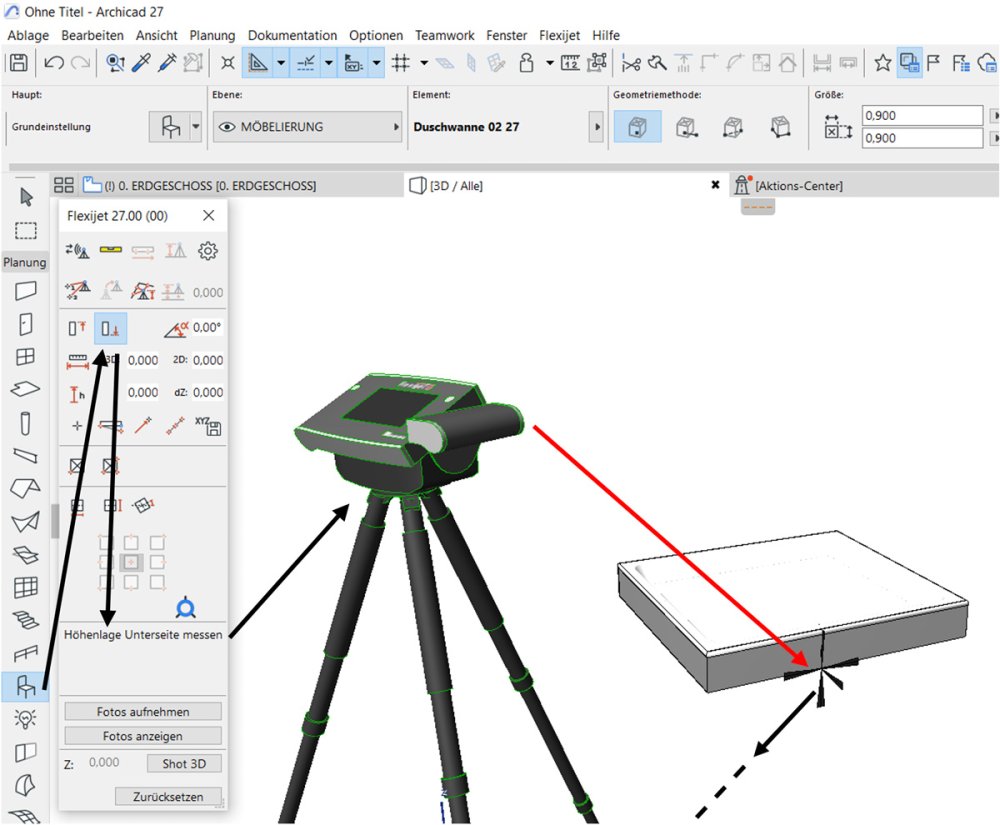This screenshot has width=1000, height=825.
Task: Close the 3D / Alle tab
Action: coord(716,185)
